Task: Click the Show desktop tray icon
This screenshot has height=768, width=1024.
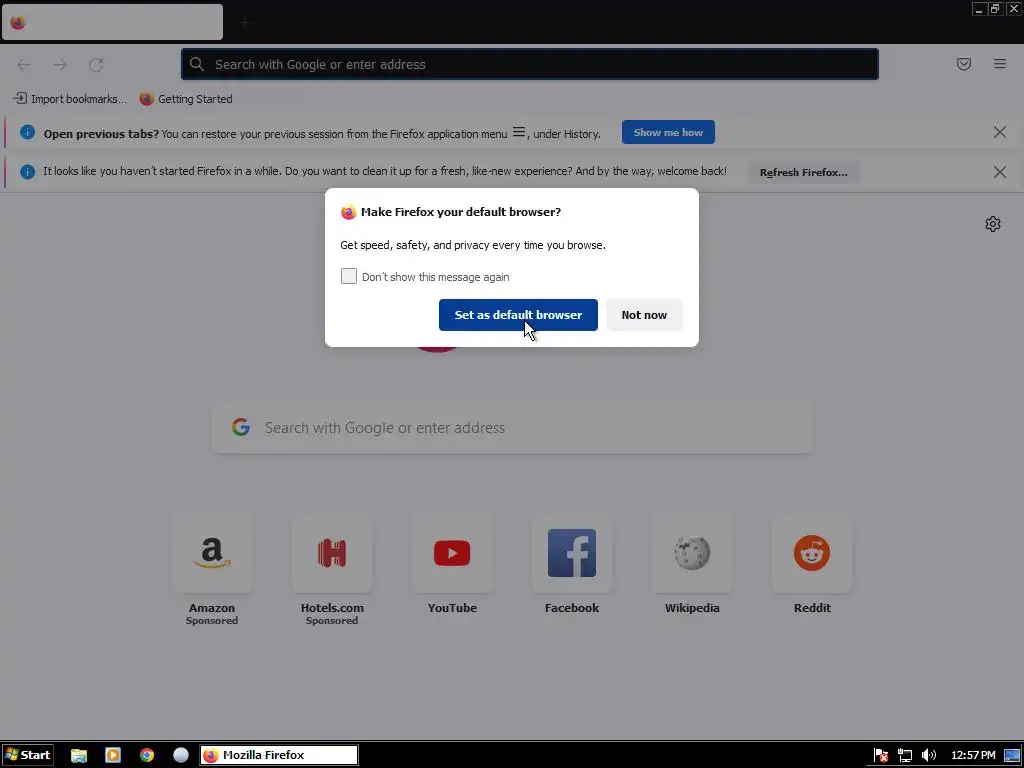Action: coord(1012,756)
